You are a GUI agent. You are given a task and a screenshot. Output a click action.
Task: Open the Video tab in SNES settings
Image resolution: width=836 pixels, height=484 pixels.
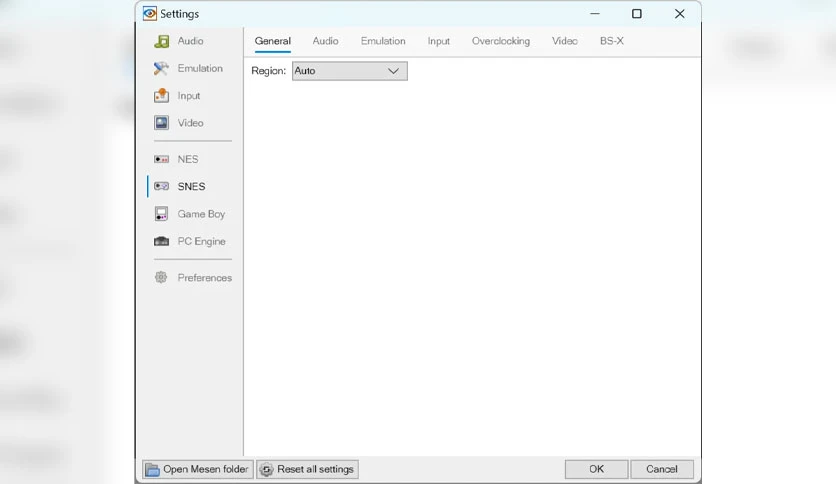[565, 41]
